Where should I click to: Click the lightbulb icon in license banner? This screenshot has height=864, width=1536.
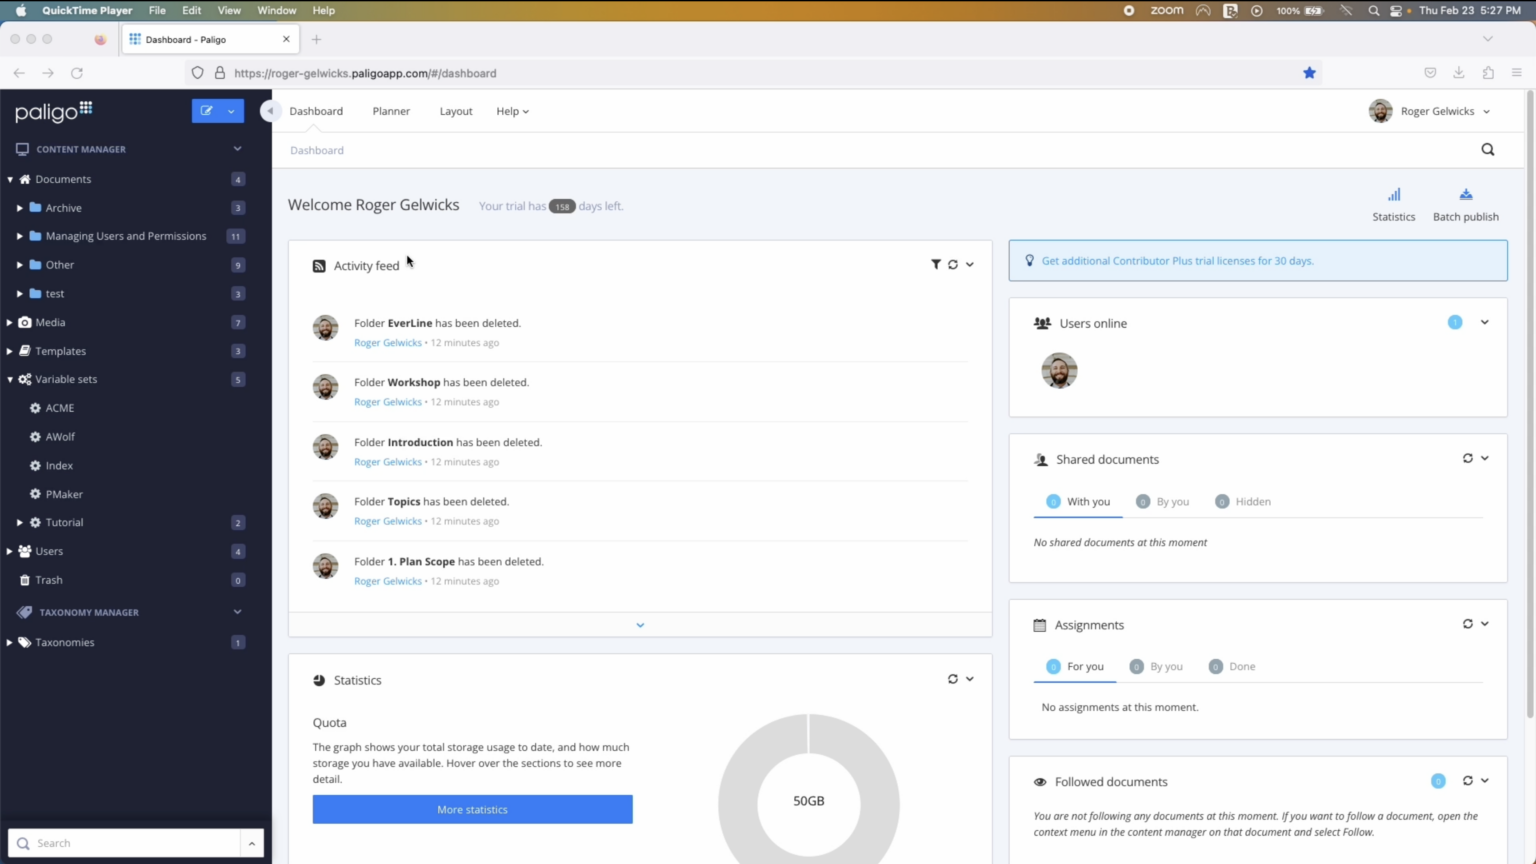[x=1029, y=260]
